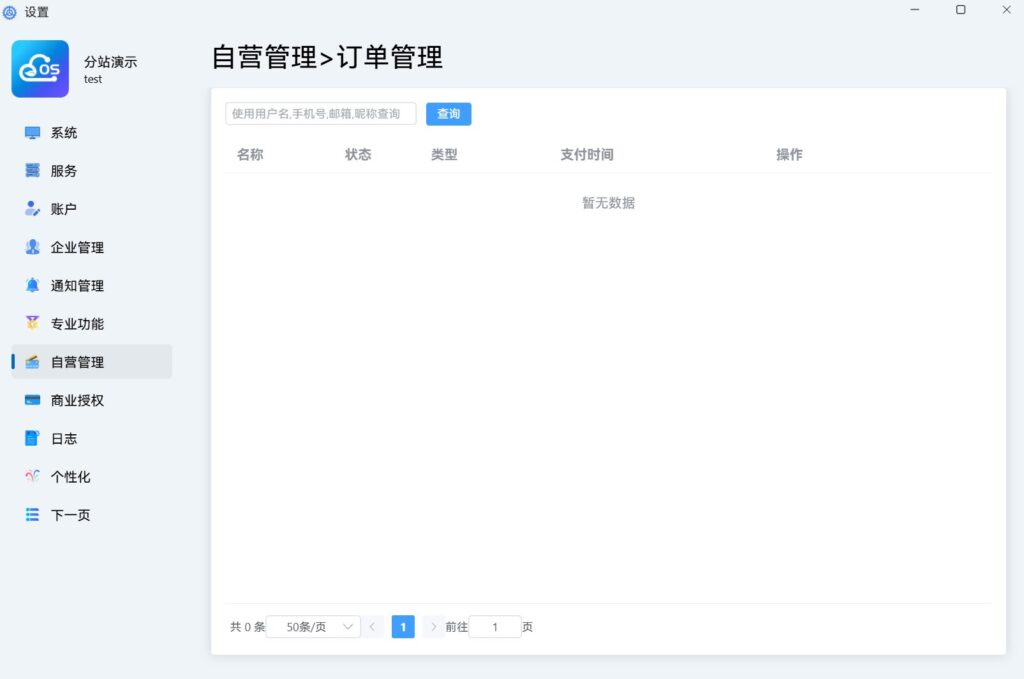
Task: Open the 通知管理 notification bell icon
Action: pyautogui.click(x=31, y=285)
